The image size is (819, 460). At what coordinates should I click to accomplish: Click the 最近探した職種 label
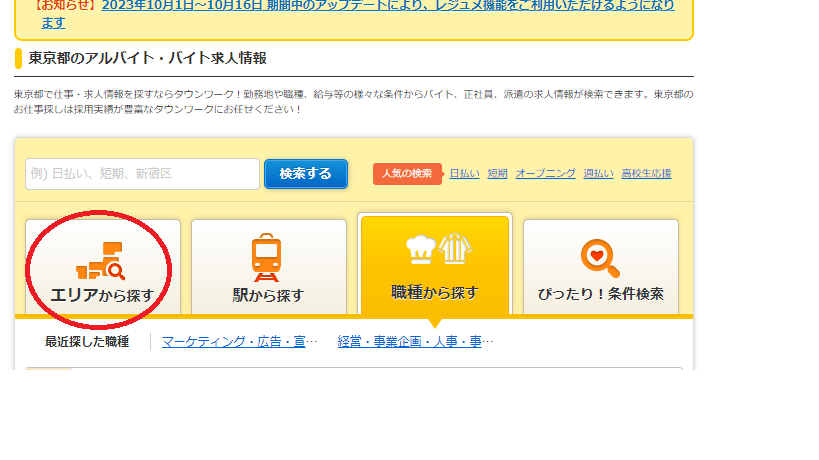tap(87, 342)
